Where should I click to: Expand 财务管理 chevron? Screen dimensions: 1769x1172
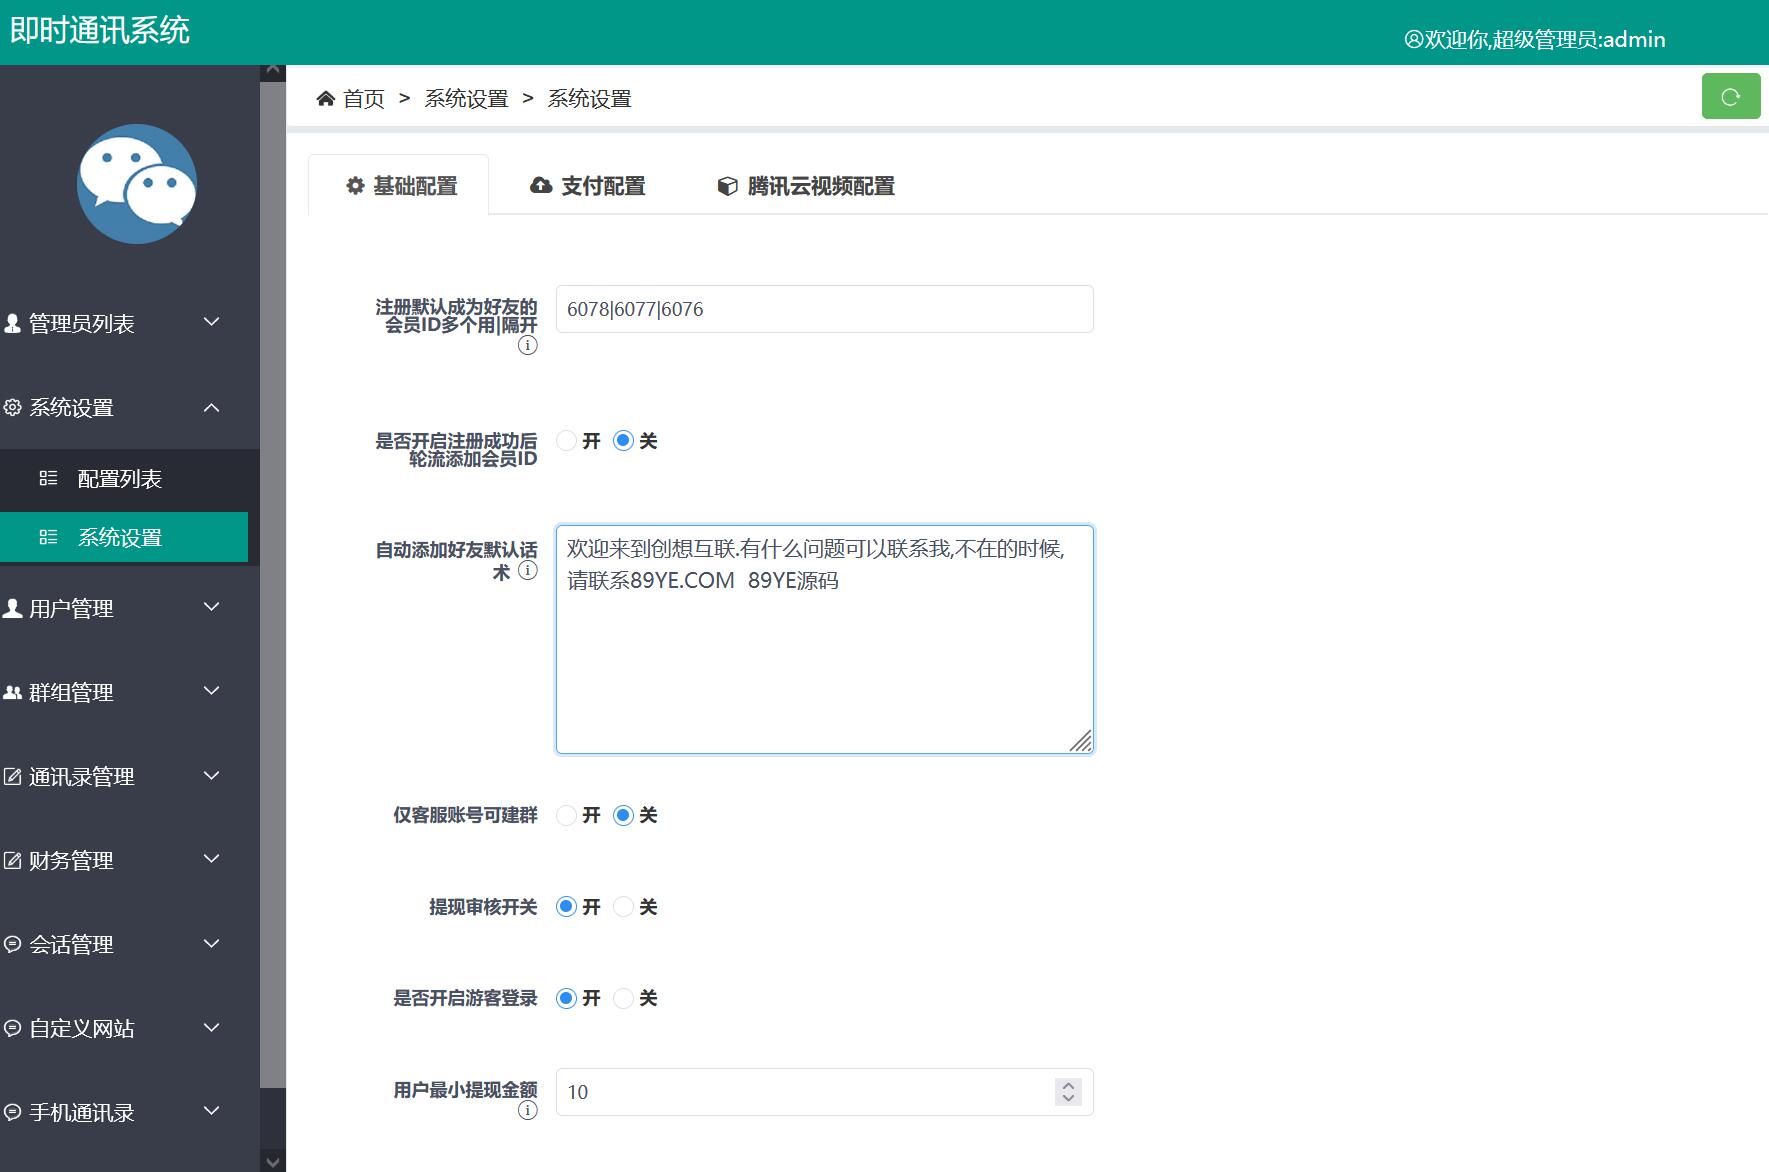211,859
